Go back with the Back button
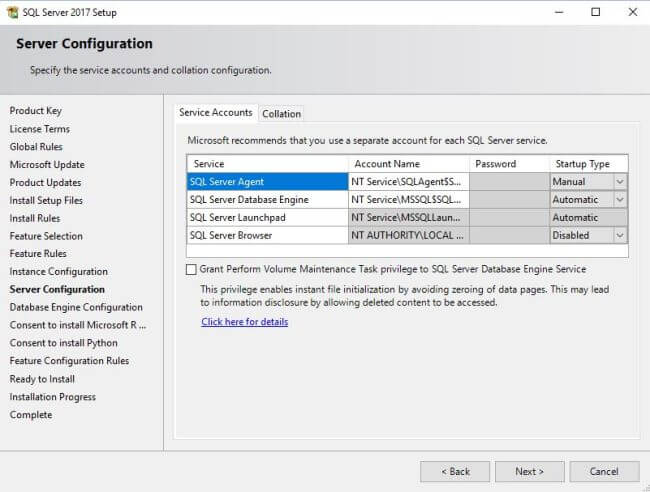Viewport: 650px width, 492px height. 455,471
